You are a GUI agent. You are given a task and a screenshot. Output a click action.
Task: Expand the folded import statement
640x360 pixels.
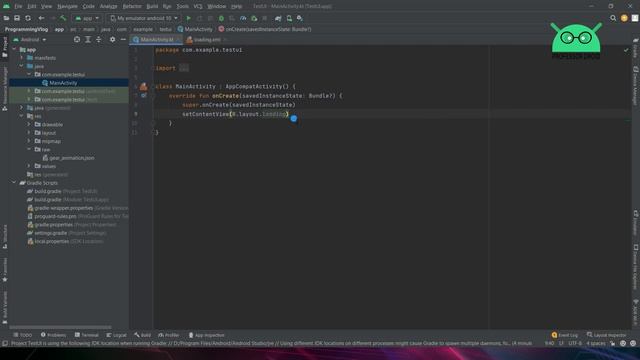(184, 68)
